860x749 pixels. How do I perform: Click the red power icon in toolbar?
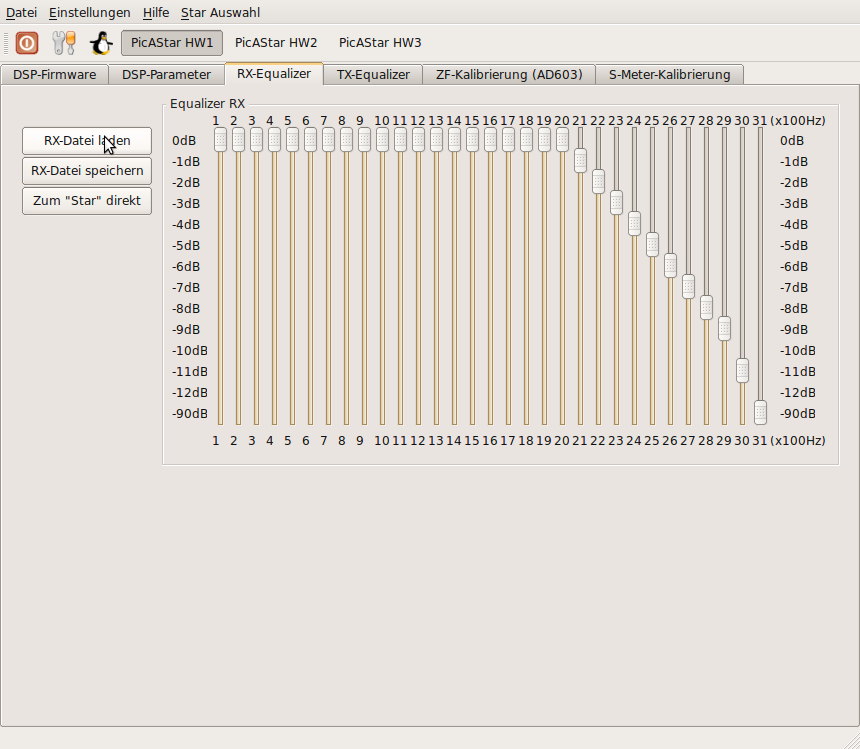(x=27, y=43)
